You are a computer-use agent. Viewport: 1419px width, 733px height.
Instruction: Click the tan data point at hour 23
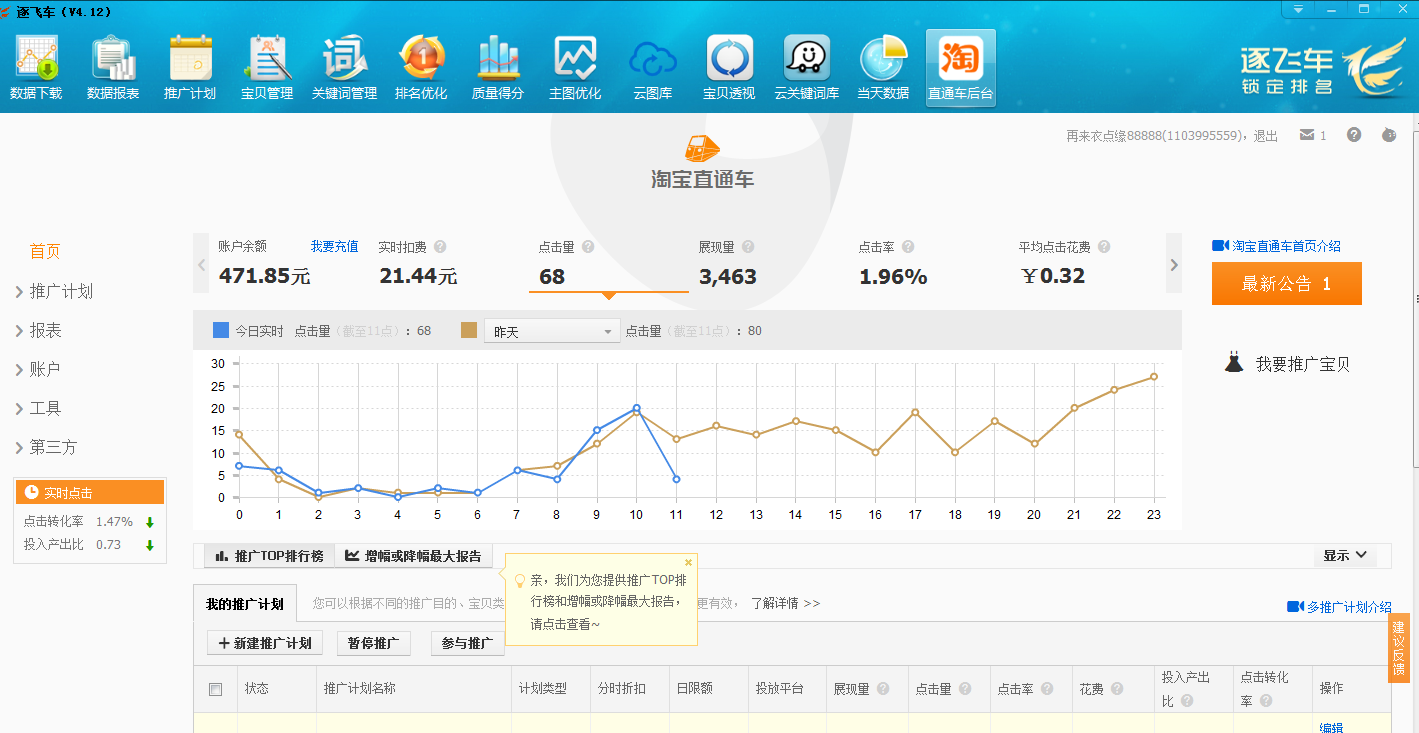[1154, 377]
